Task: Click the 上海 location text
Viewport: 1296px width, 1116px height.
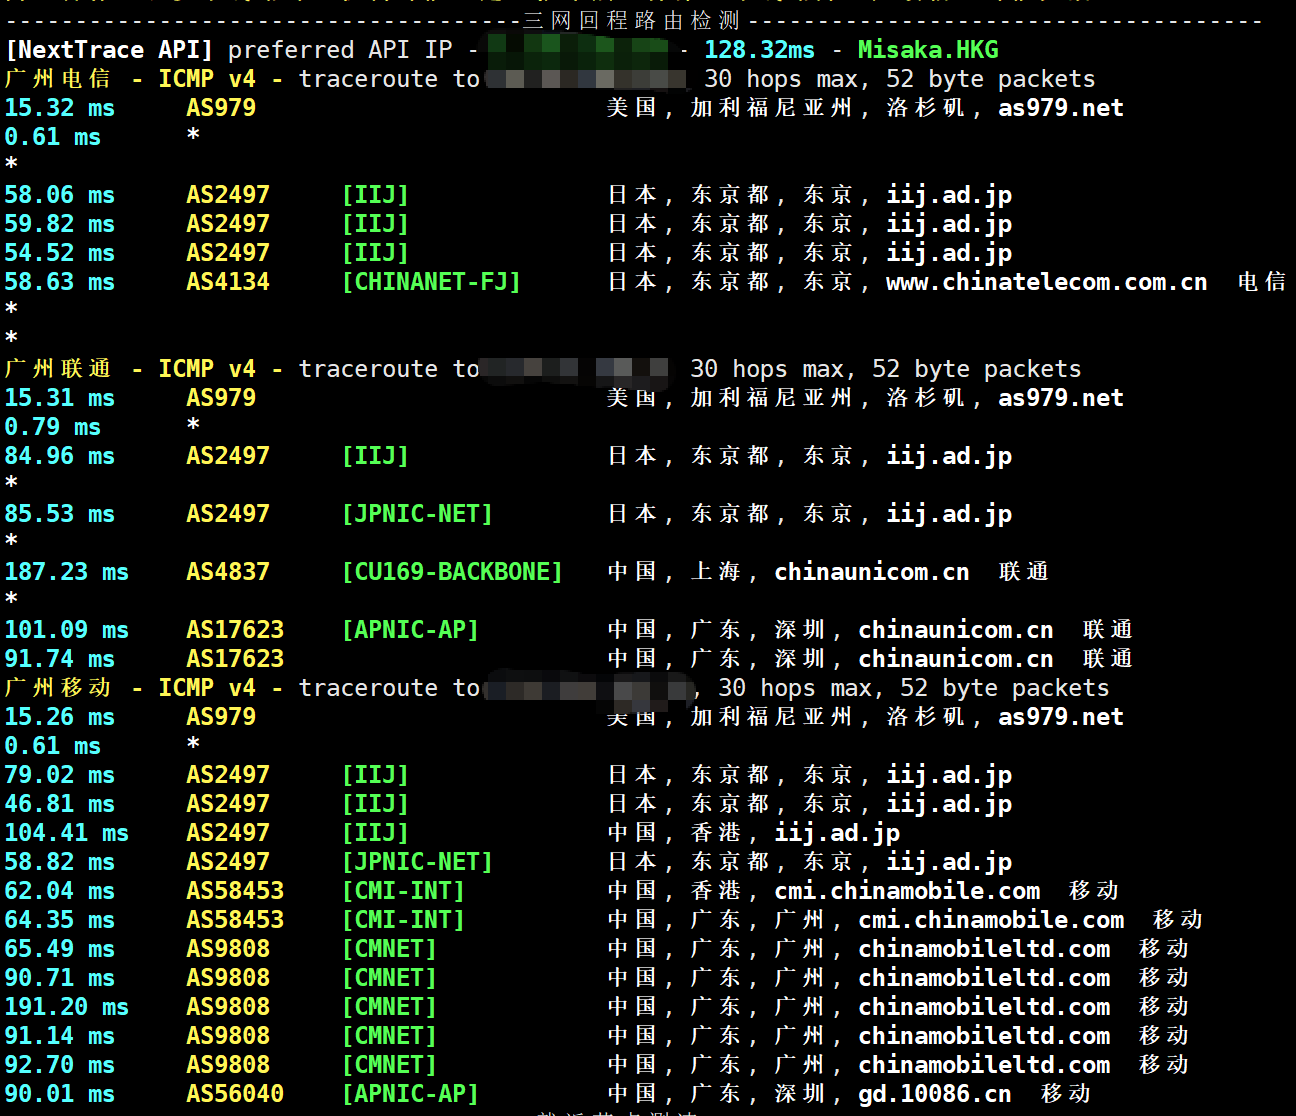Action: [x=716, y=572]
